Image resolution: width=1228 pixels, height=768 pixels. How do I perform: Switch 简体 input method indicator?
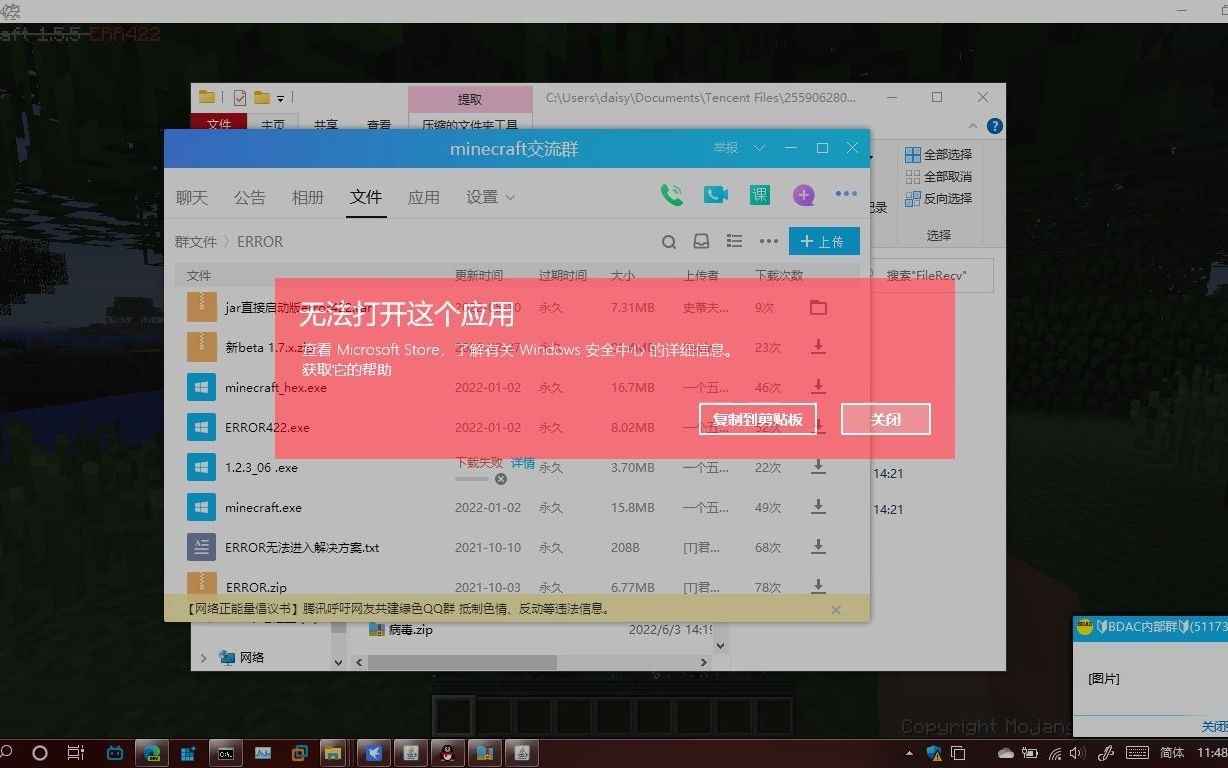tap(1172, 752)
